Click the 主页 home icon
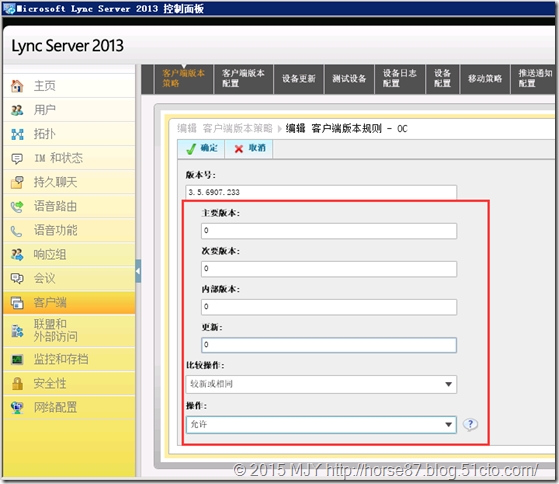 (x=17, y=86)
